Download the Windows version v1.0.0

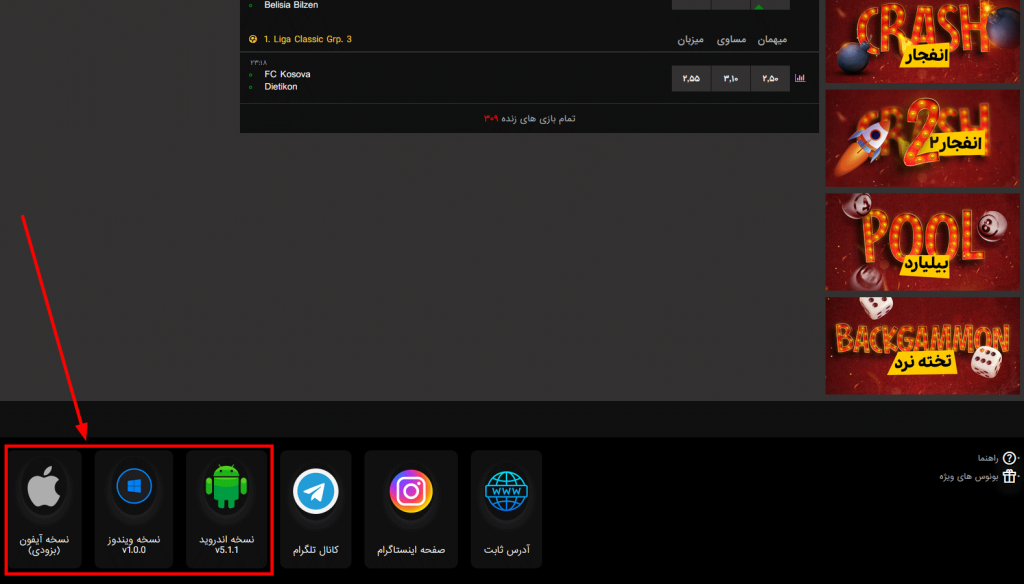click(134, 487)
